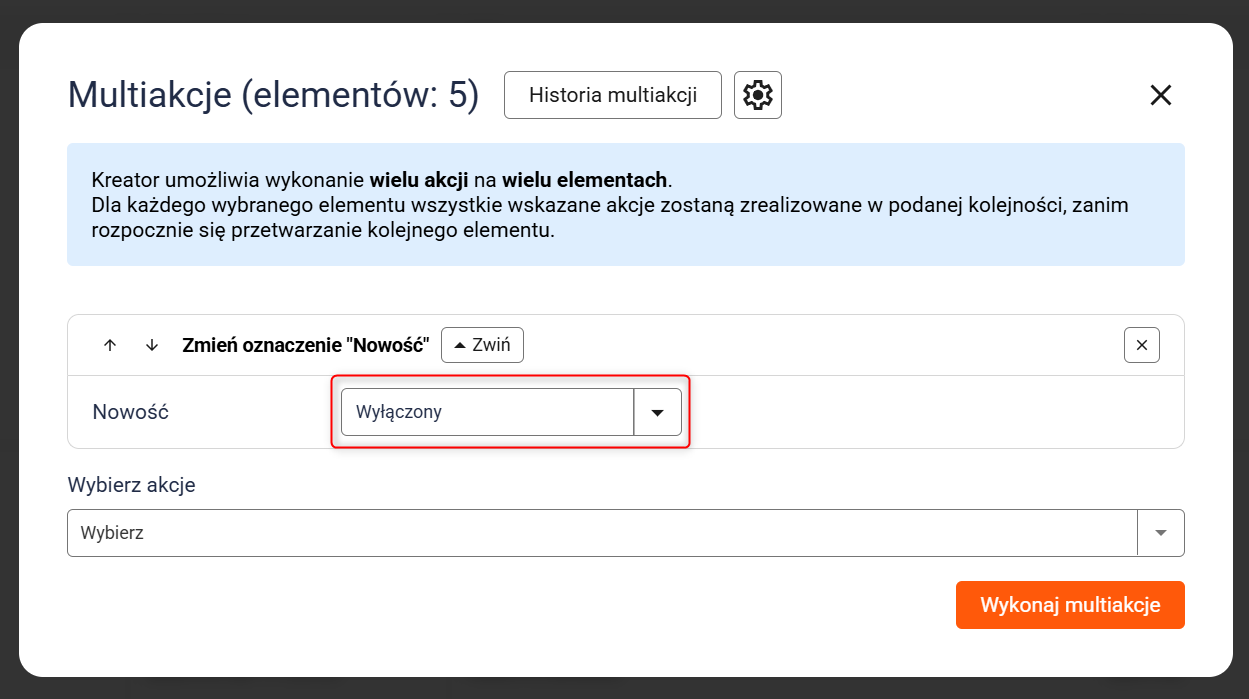Image resolution: width=1249 pixels, height=699 pixels.
Task: Click the "Nowość" field label
Action: (130, 412)
